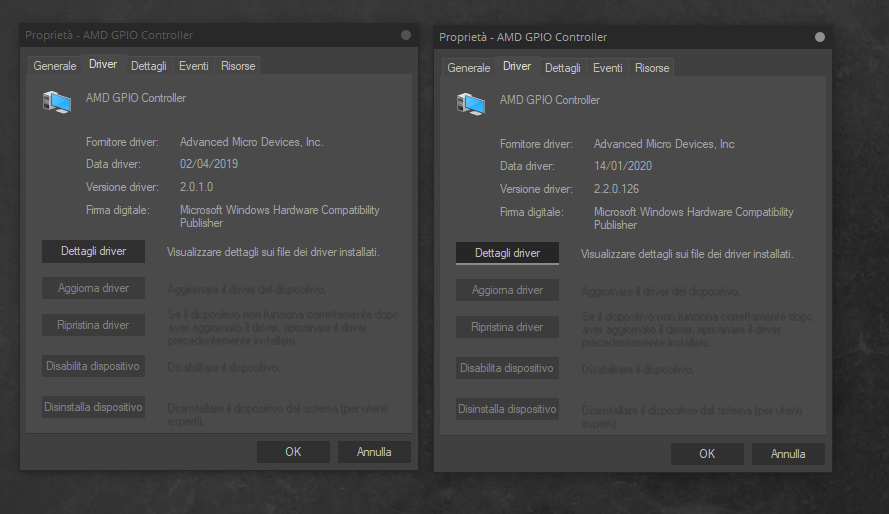Screen dimensions: 889x514
Task: Confirm with OK in left window
Action: [x=293, y=452]
